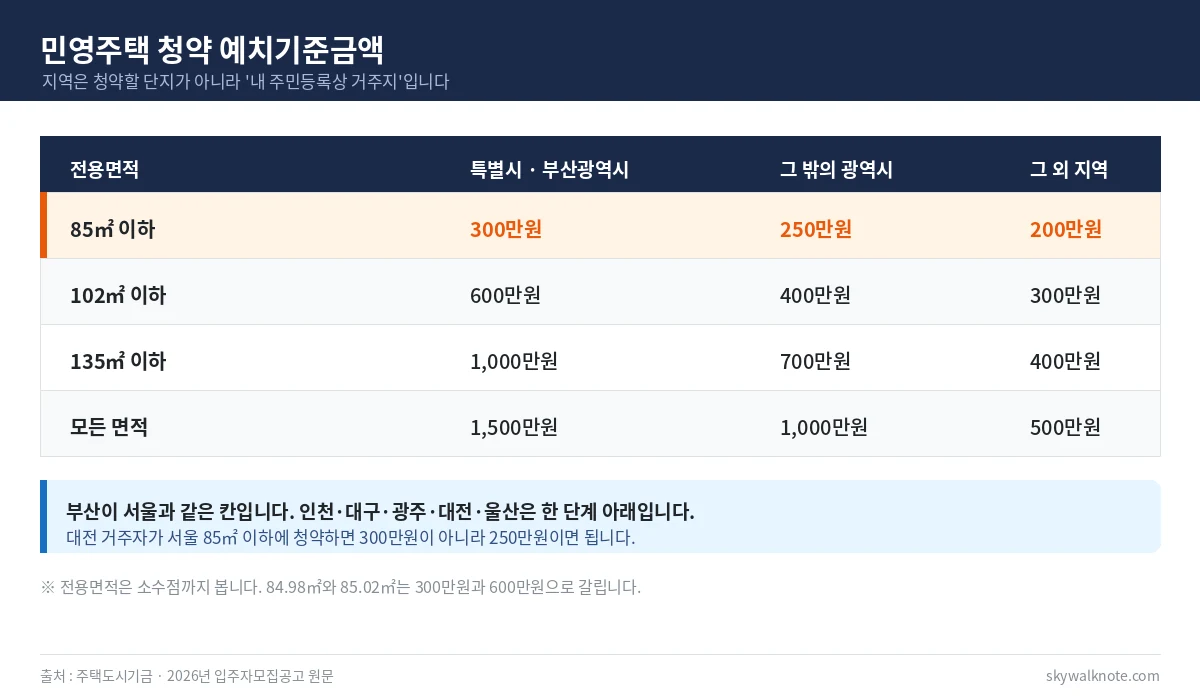Screen dimensions: 1200x700
Task: Click the subtitle about '내 주민등록상 거주지'
Action: coord(245,82)
